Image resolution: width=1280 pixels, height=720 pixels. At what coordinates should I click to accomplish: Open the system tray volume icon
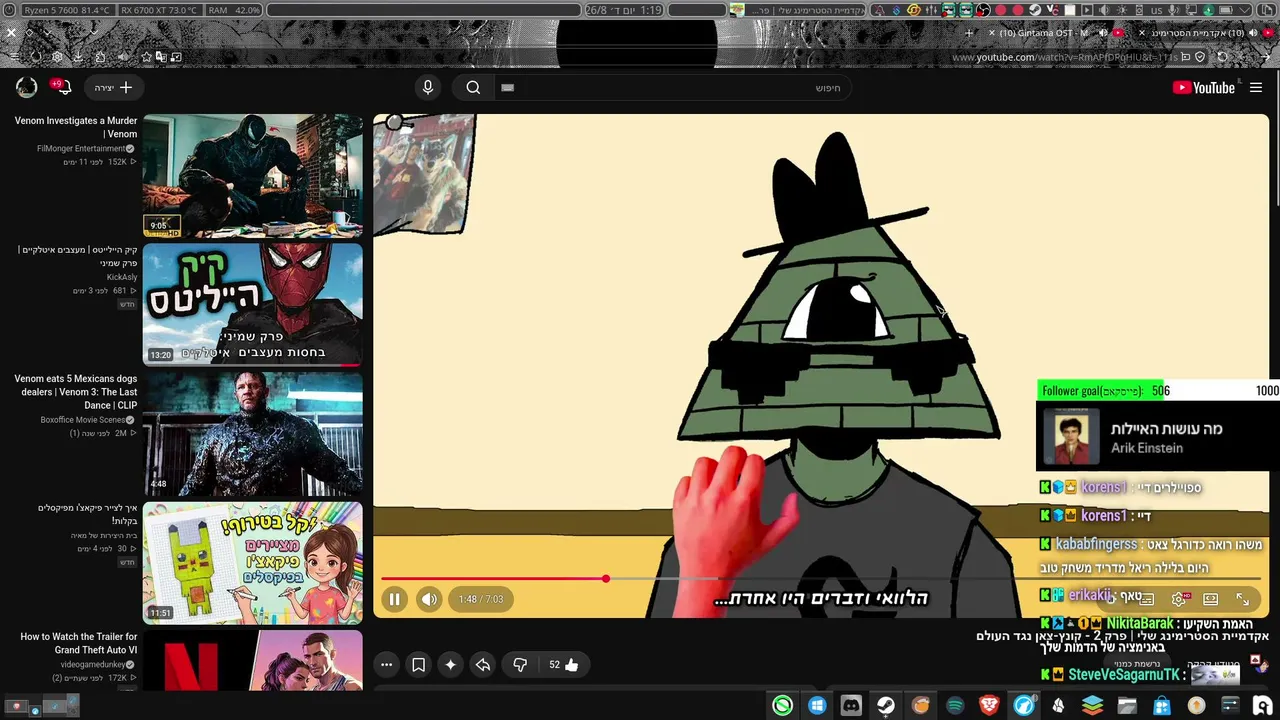pos(1104,10)
